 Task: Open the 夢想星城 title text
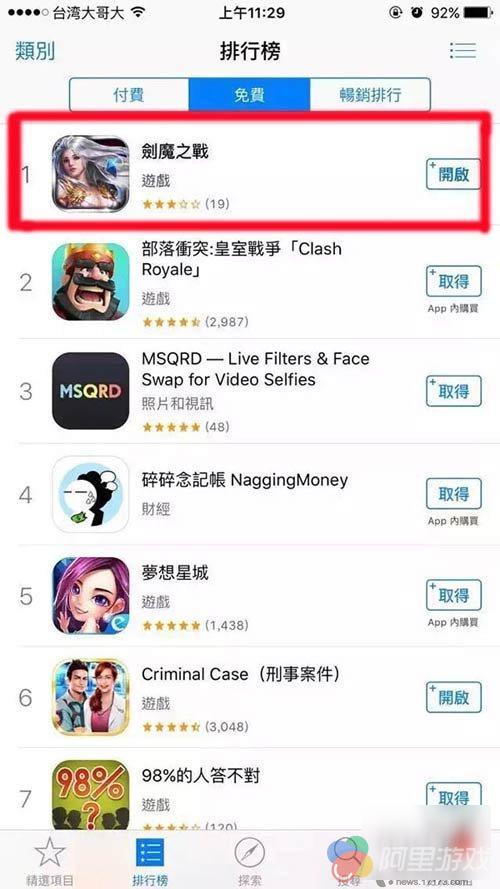175,573
